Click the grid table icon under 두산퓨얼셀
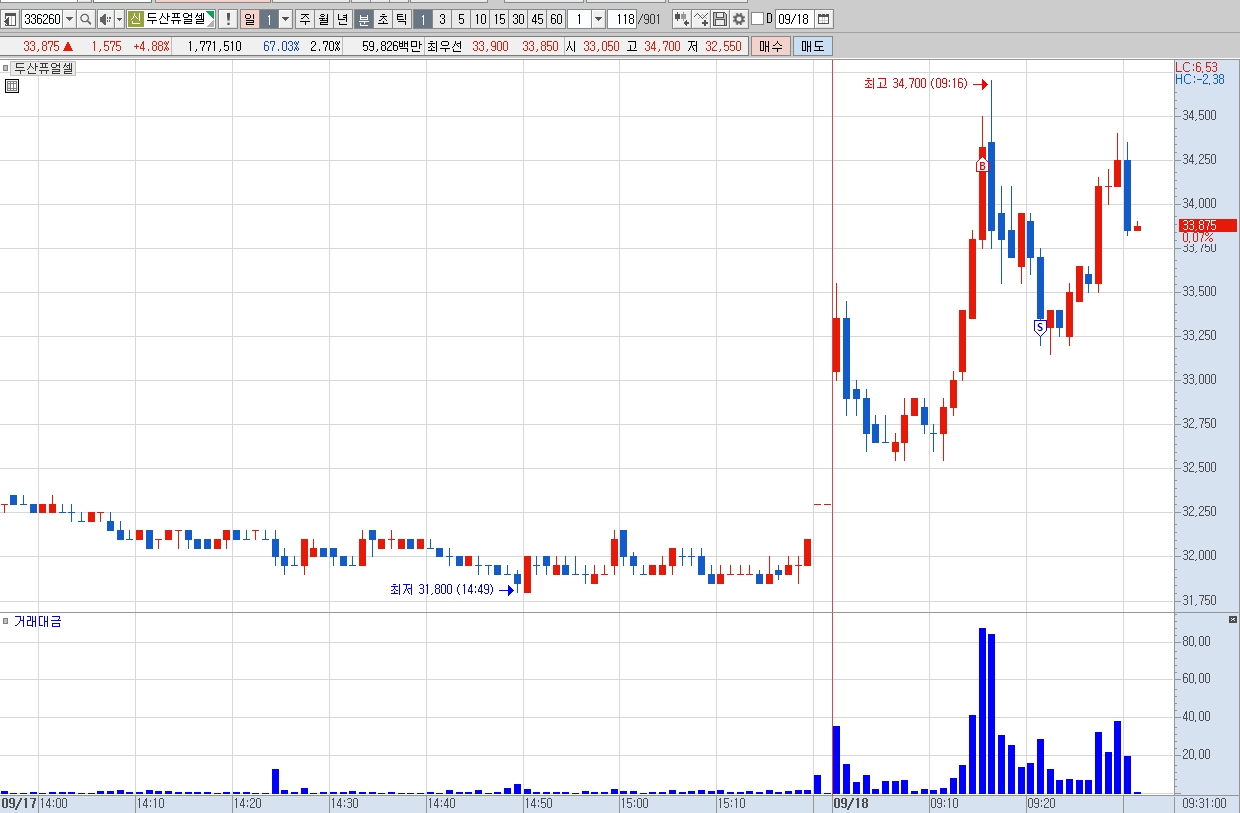This screenshot has width=1240, height=813. click(12, 86)
